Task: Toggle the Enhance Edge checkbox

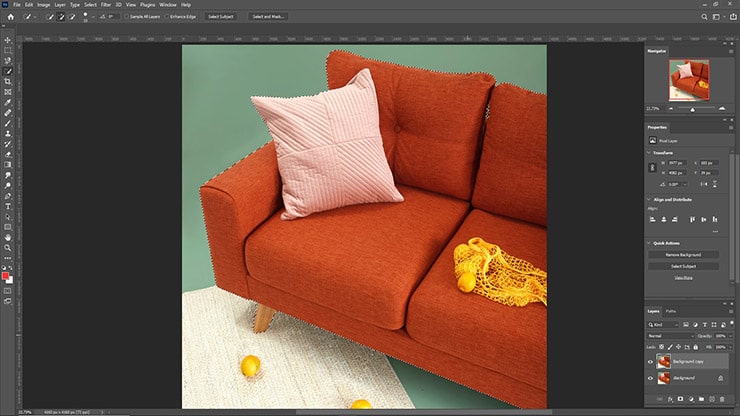Action: click(x=167, y=17)
